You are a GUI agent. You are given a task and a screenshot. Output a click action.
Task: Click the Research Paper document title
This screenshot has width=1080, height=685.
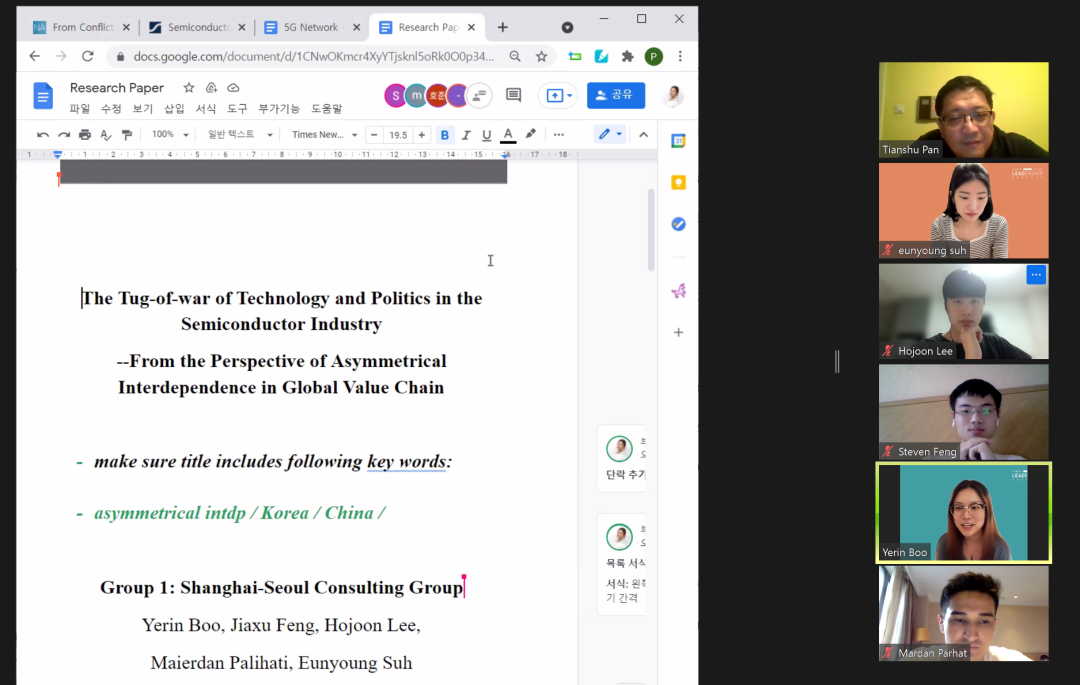[117, 87]
